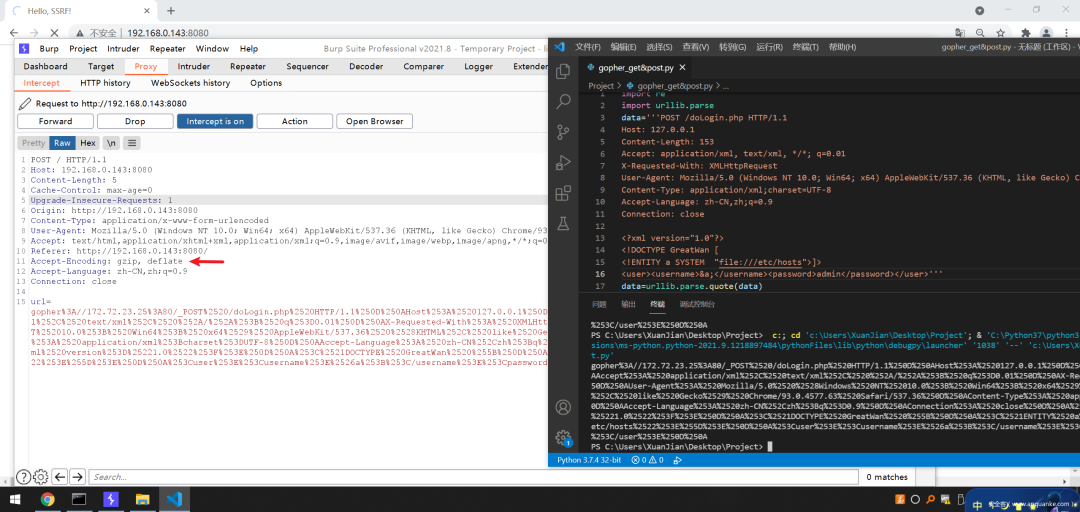
Task: Switch to Burp Decoder tab
Action: [x=366, y=66]
